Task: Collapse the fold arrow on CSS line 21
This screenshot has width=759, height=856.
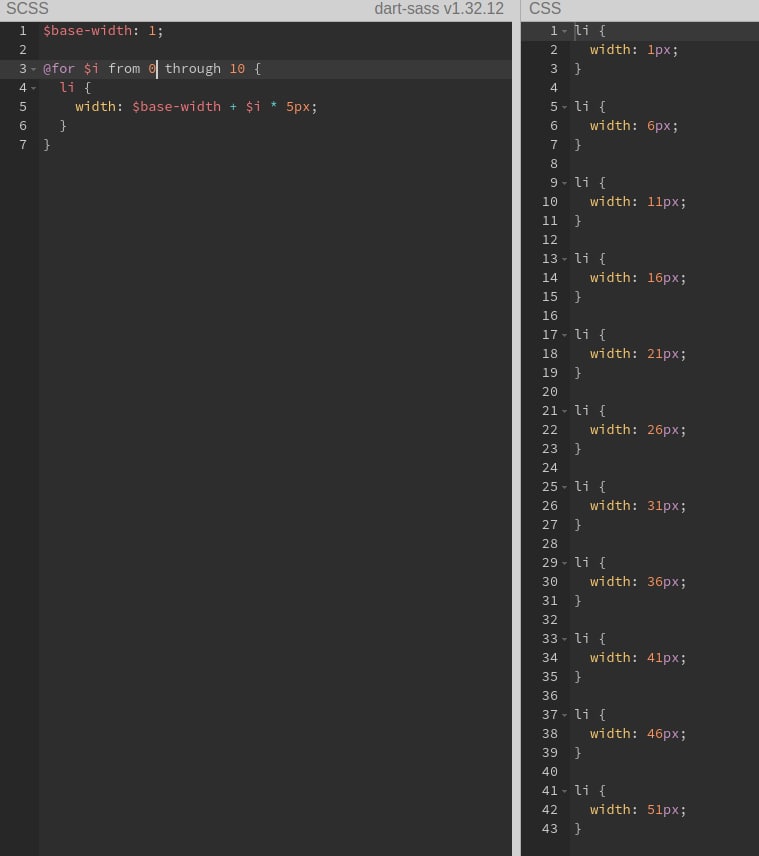Action: click(565, 411)
